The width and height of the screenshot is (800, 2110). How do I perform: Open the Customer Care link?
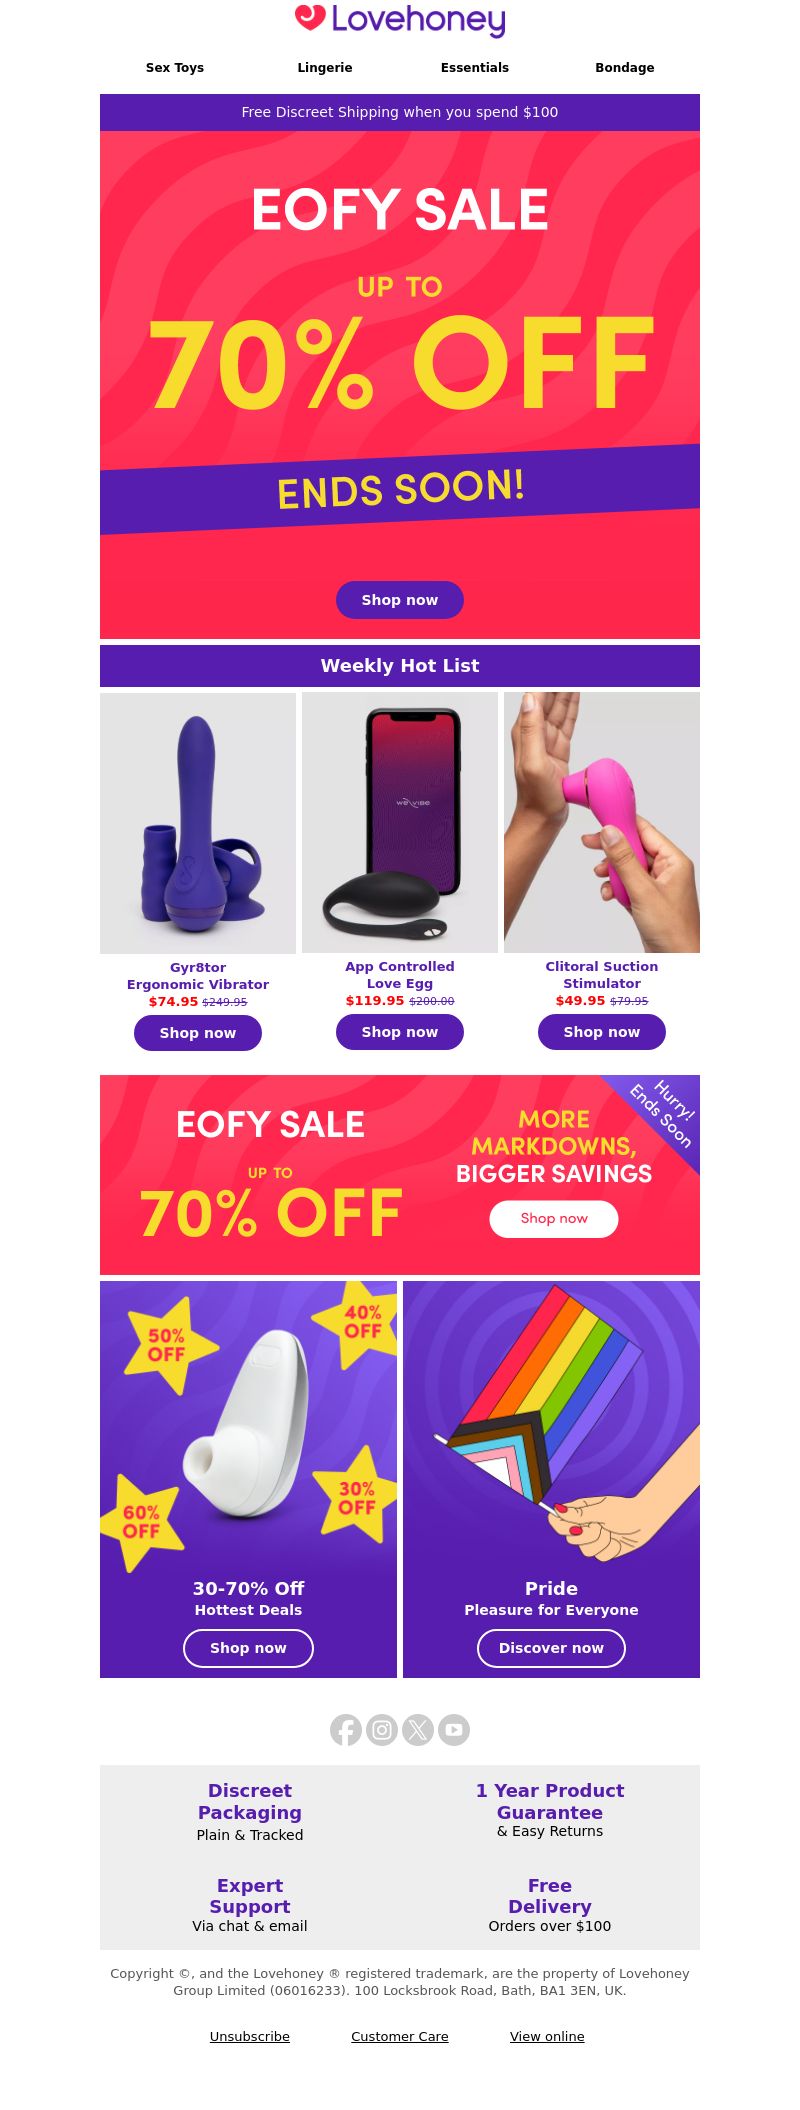tap(400, 2036)
